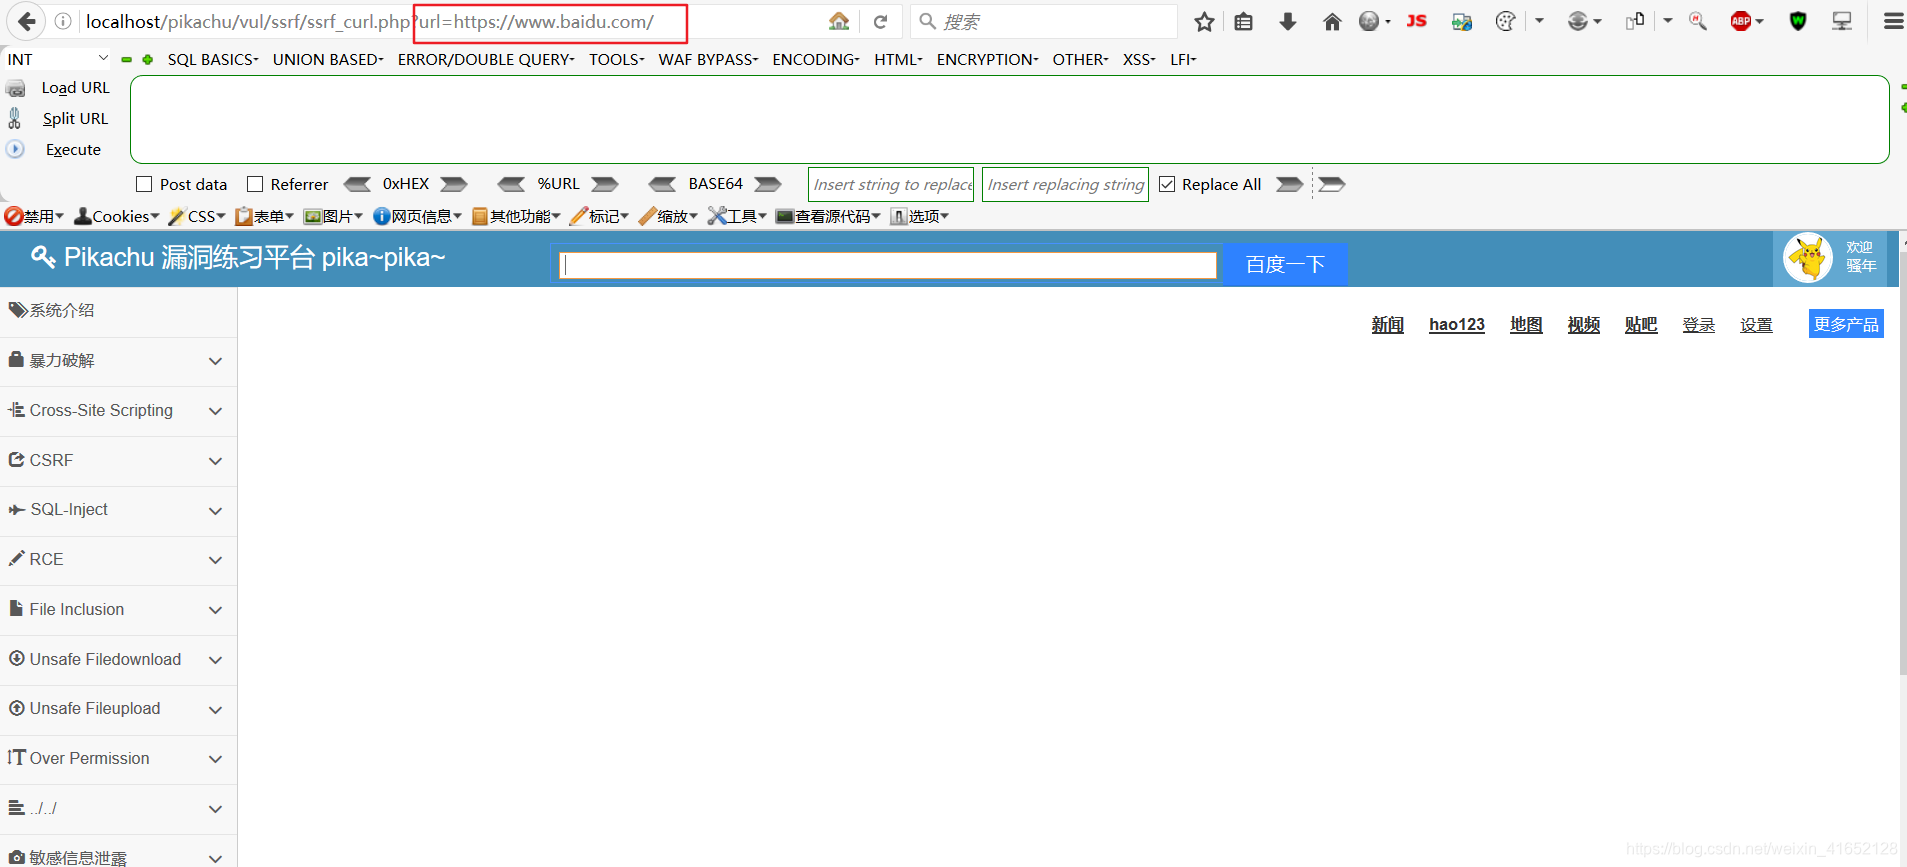
Task: Focus the Insert string to replace field
Action: (891, 184)
